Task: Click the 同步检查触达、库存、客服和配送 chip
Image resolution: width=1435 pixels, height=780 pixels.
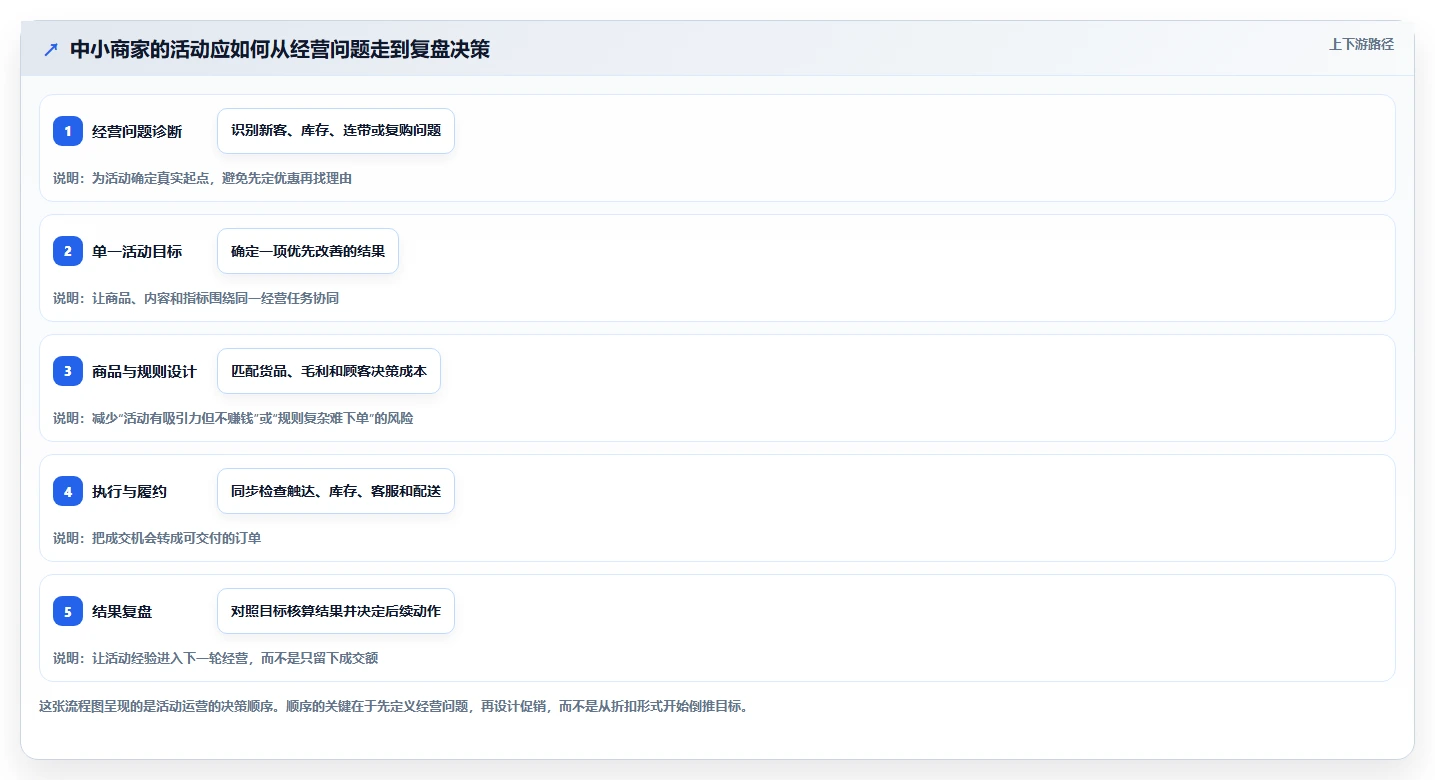Action: 336,491
